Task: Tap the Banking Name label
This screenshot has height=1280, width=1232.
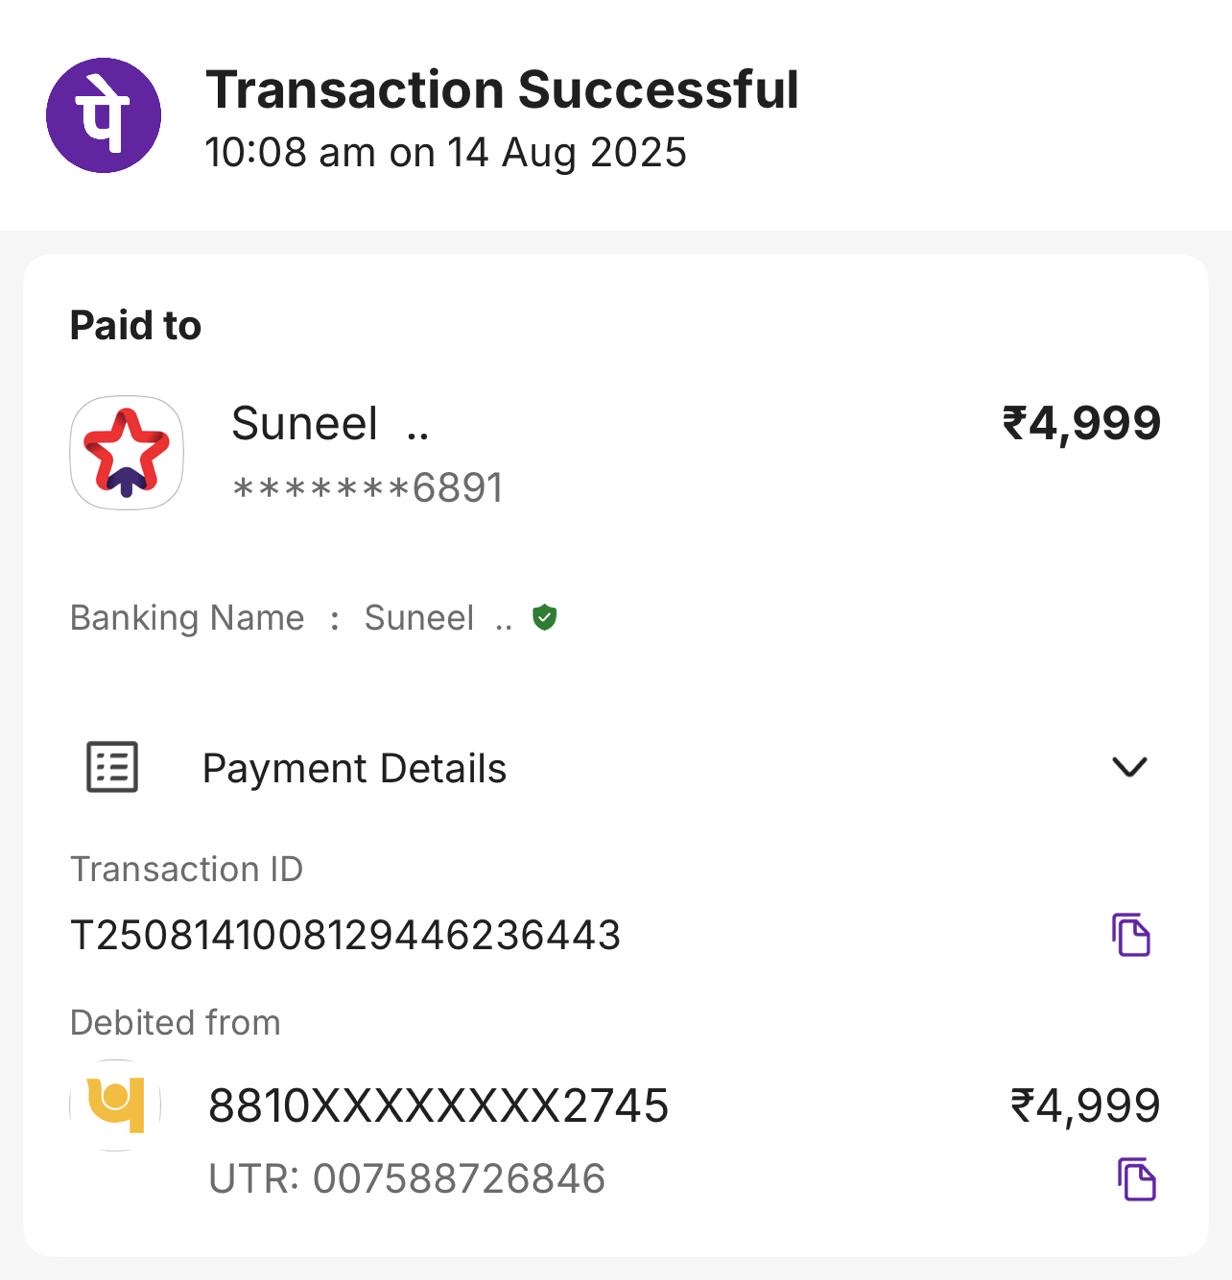Action: tap(187, 618)
